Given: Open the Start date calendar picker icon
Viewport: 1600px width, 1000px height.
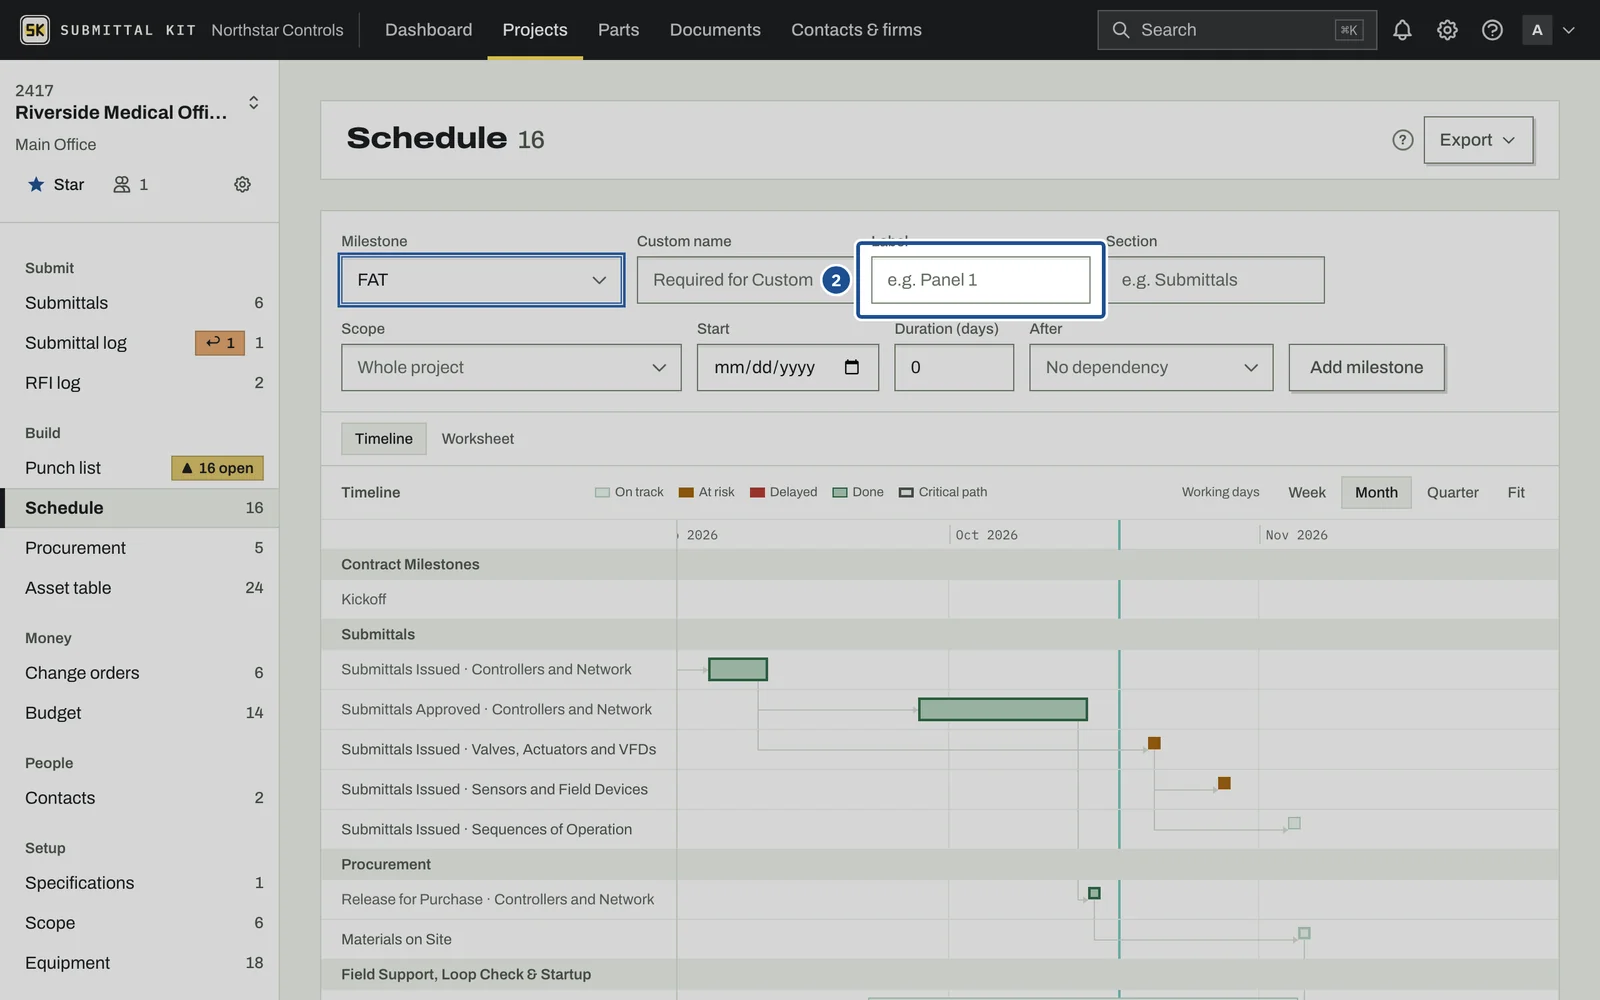Looking at the screenshot, I should click(852, 367).
